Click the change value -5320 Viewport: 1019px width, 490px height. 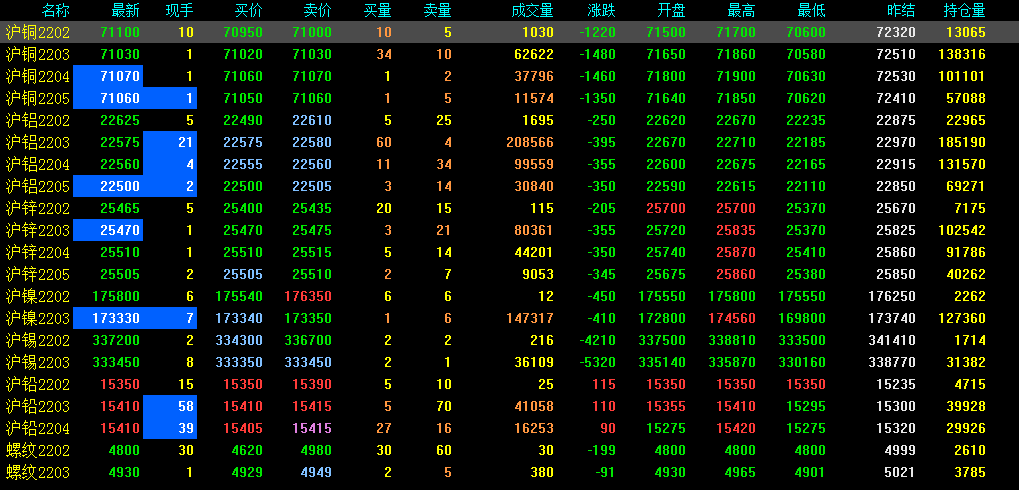(x=597, y=362)
